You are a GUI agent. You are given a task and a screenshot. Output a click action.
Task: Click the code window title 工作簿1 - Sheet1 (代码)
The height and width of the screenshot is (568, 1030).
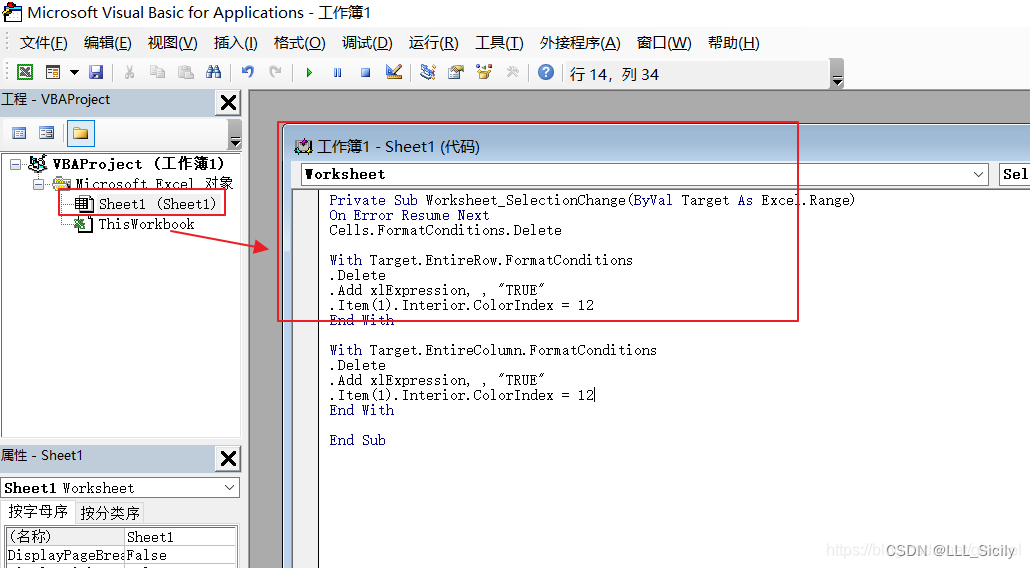pyautogui.click(x=399, y=147)
